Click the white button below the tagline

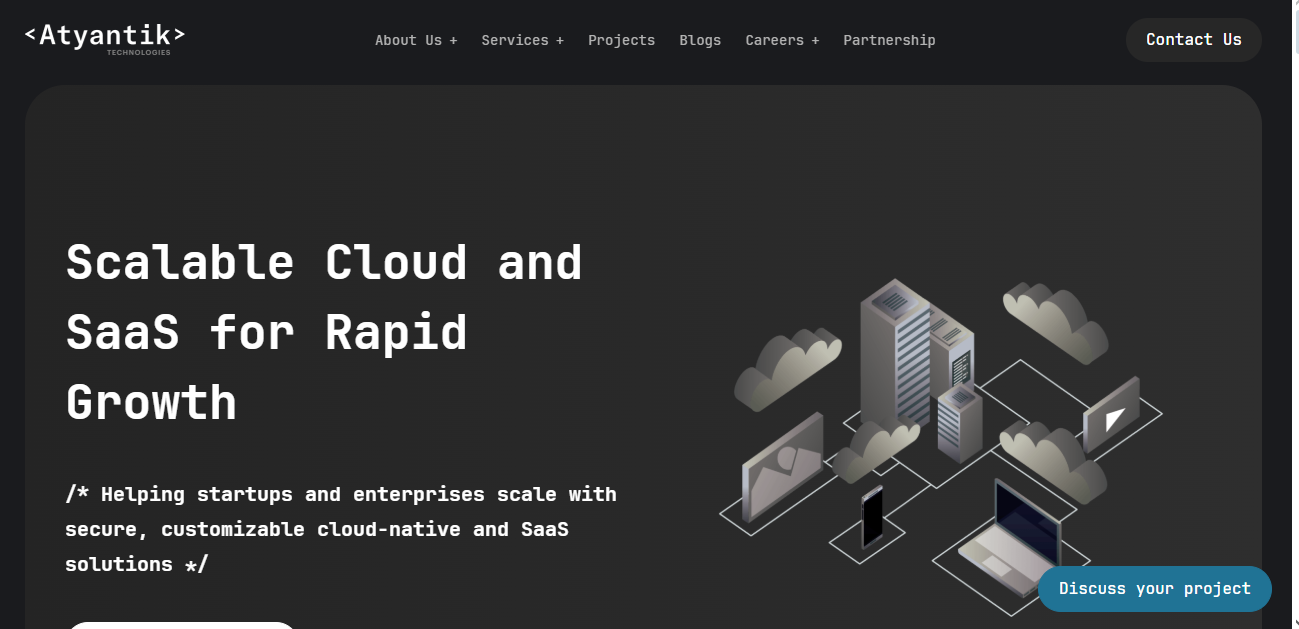click(x=182, y=625)
